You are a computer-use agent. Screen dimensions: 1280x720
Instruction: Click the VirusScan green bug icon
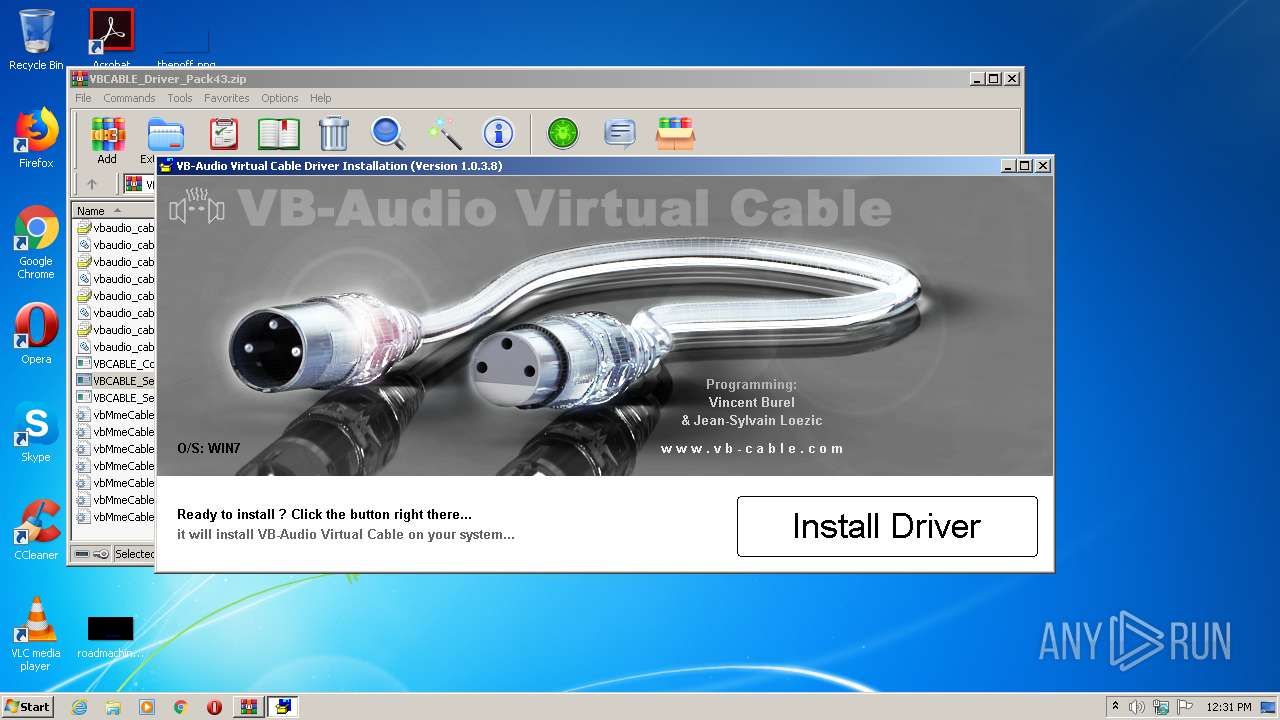[x=563, y=133]
